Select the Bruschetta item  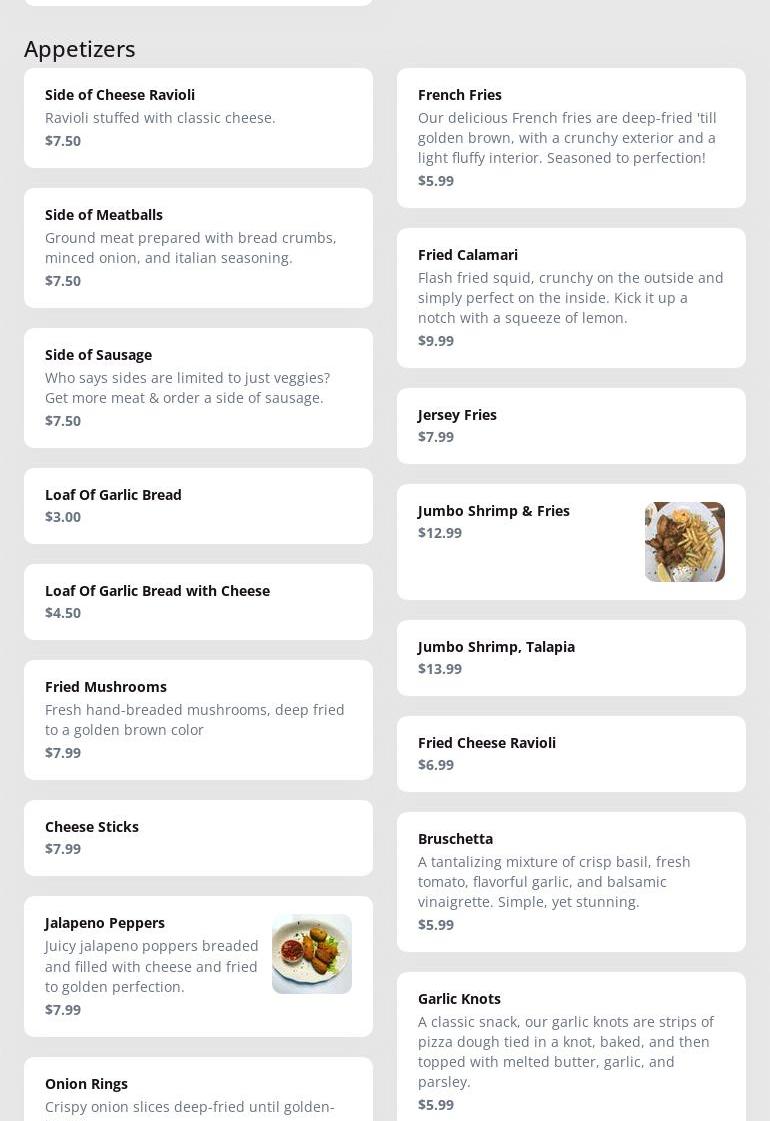pos(571,882)
